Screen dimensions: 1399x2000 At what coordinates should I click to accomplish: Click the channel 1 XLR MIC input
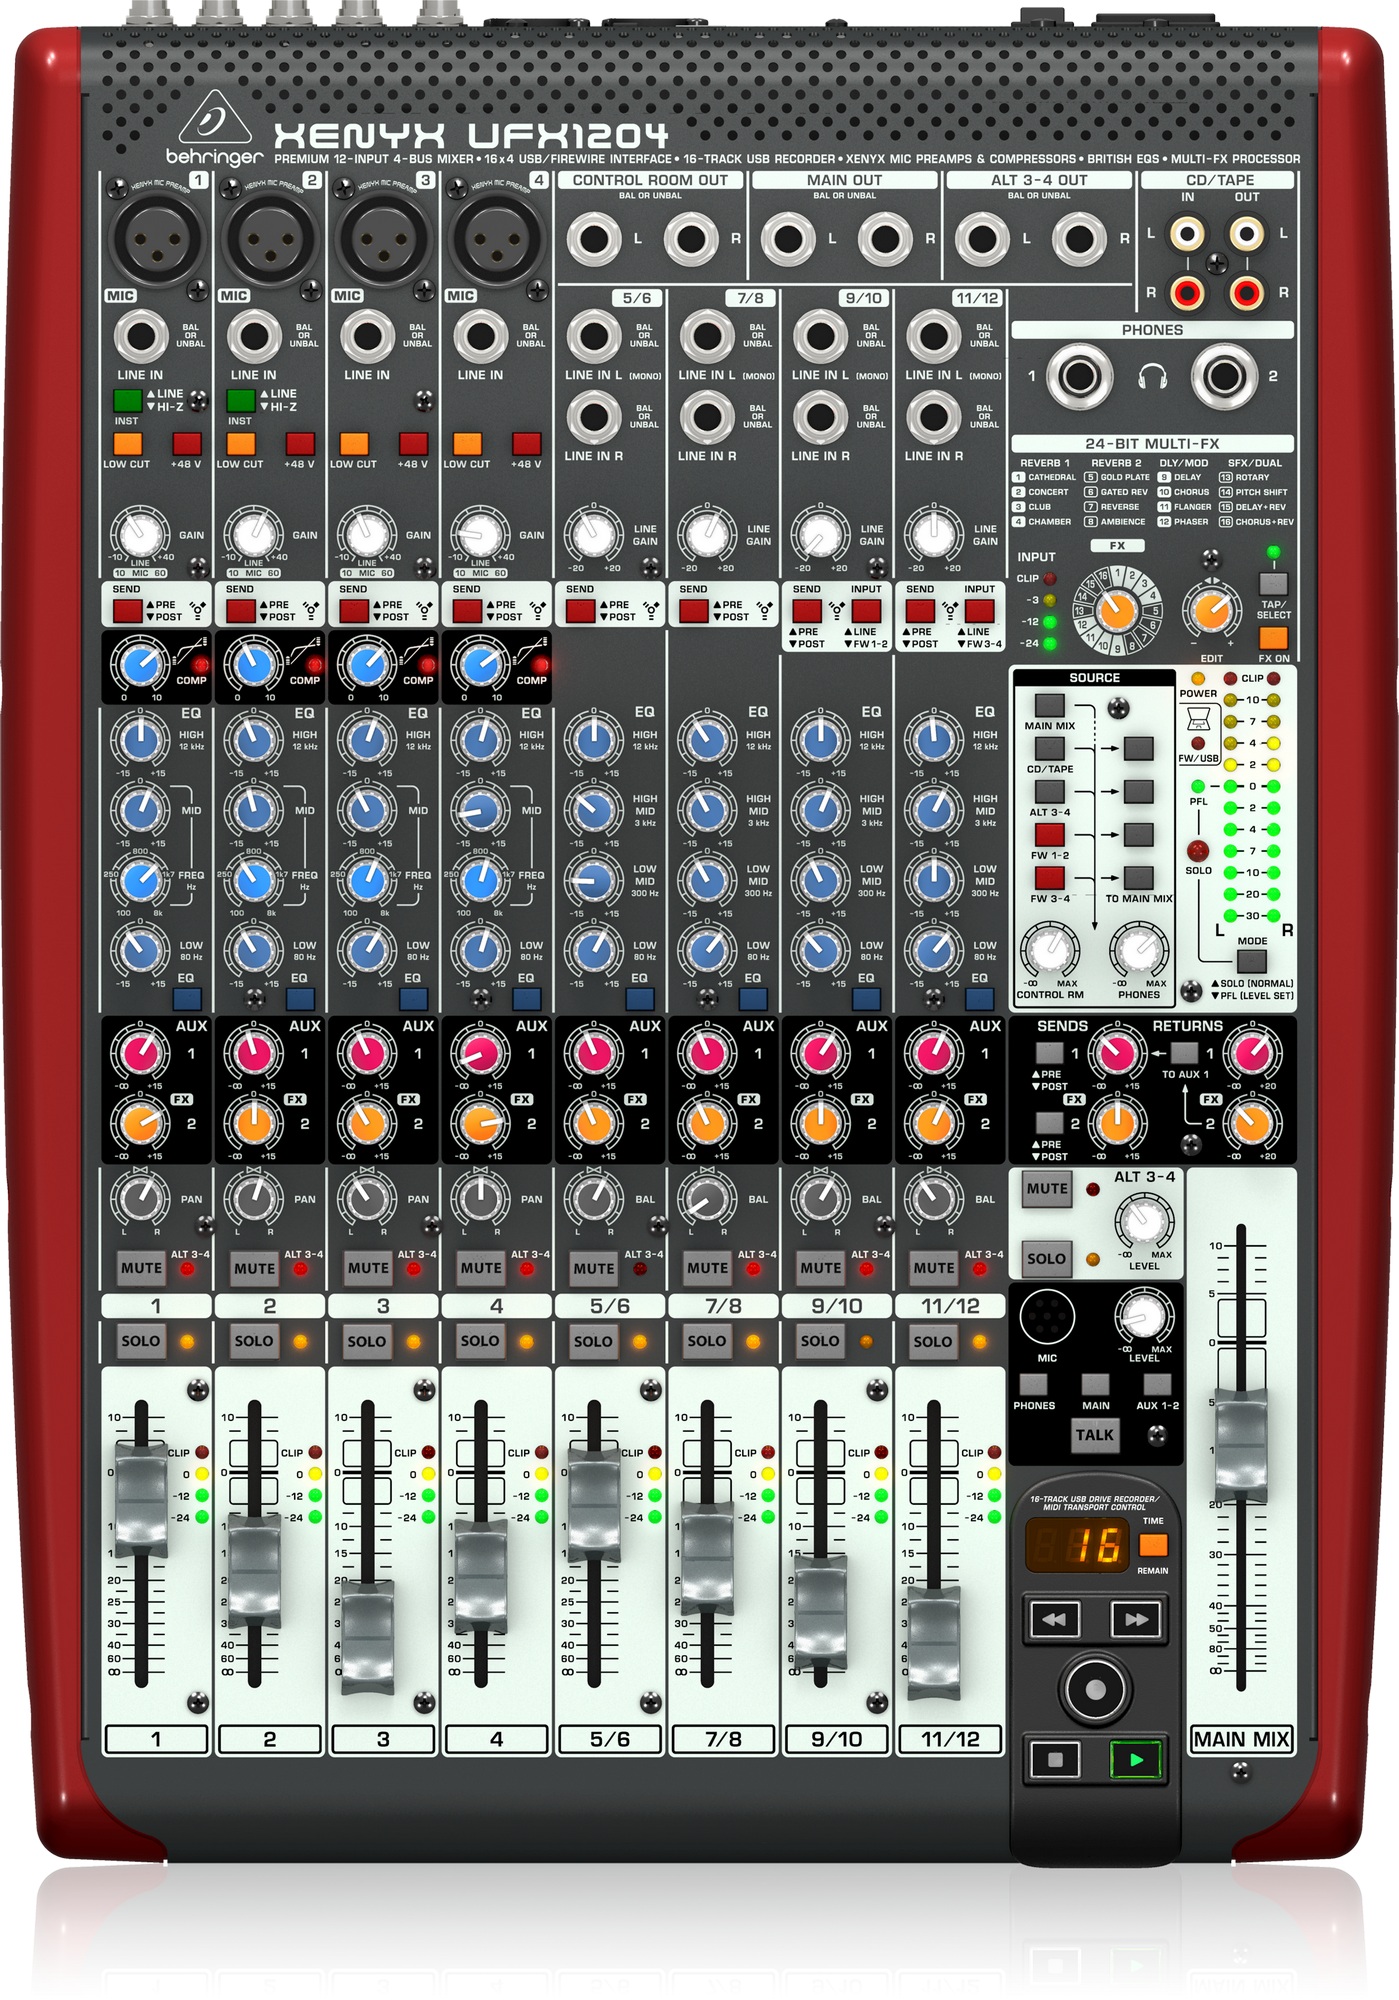156,241
